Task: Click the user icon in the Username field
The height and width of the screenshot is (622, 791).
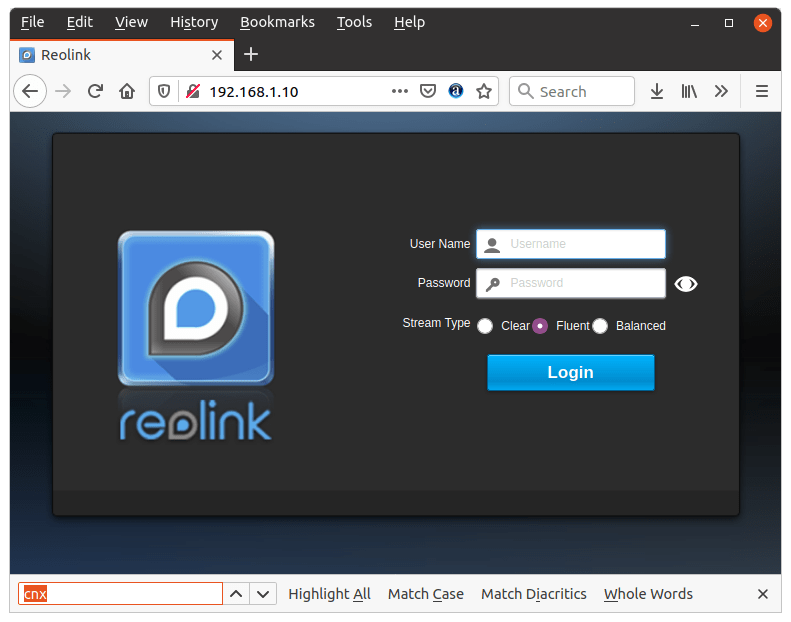Action: pos(492,245)
